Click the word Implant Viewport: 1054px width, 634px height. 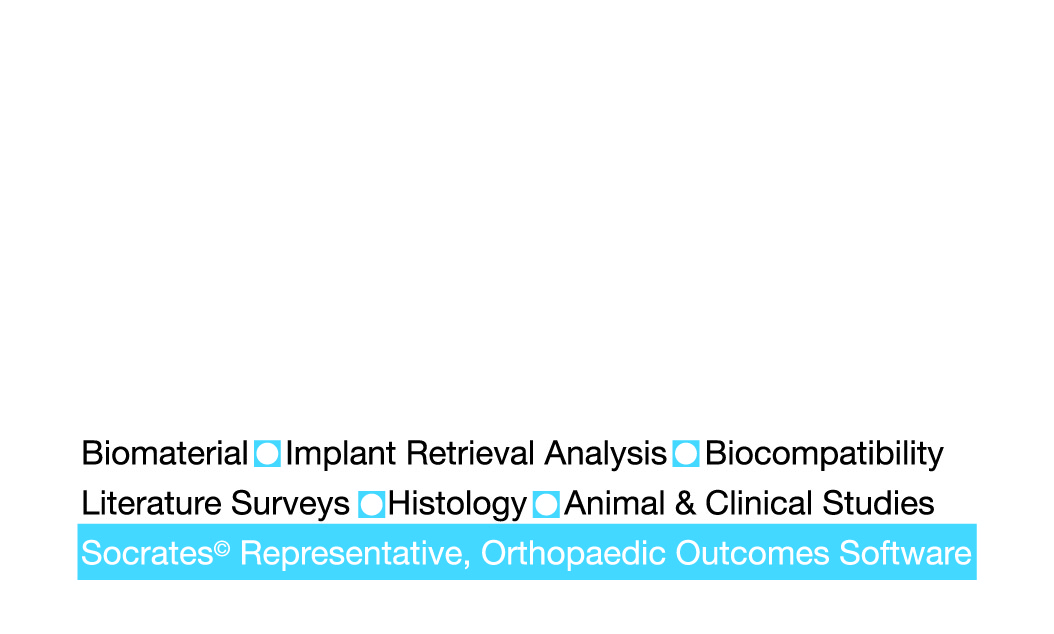pos(341,455)
